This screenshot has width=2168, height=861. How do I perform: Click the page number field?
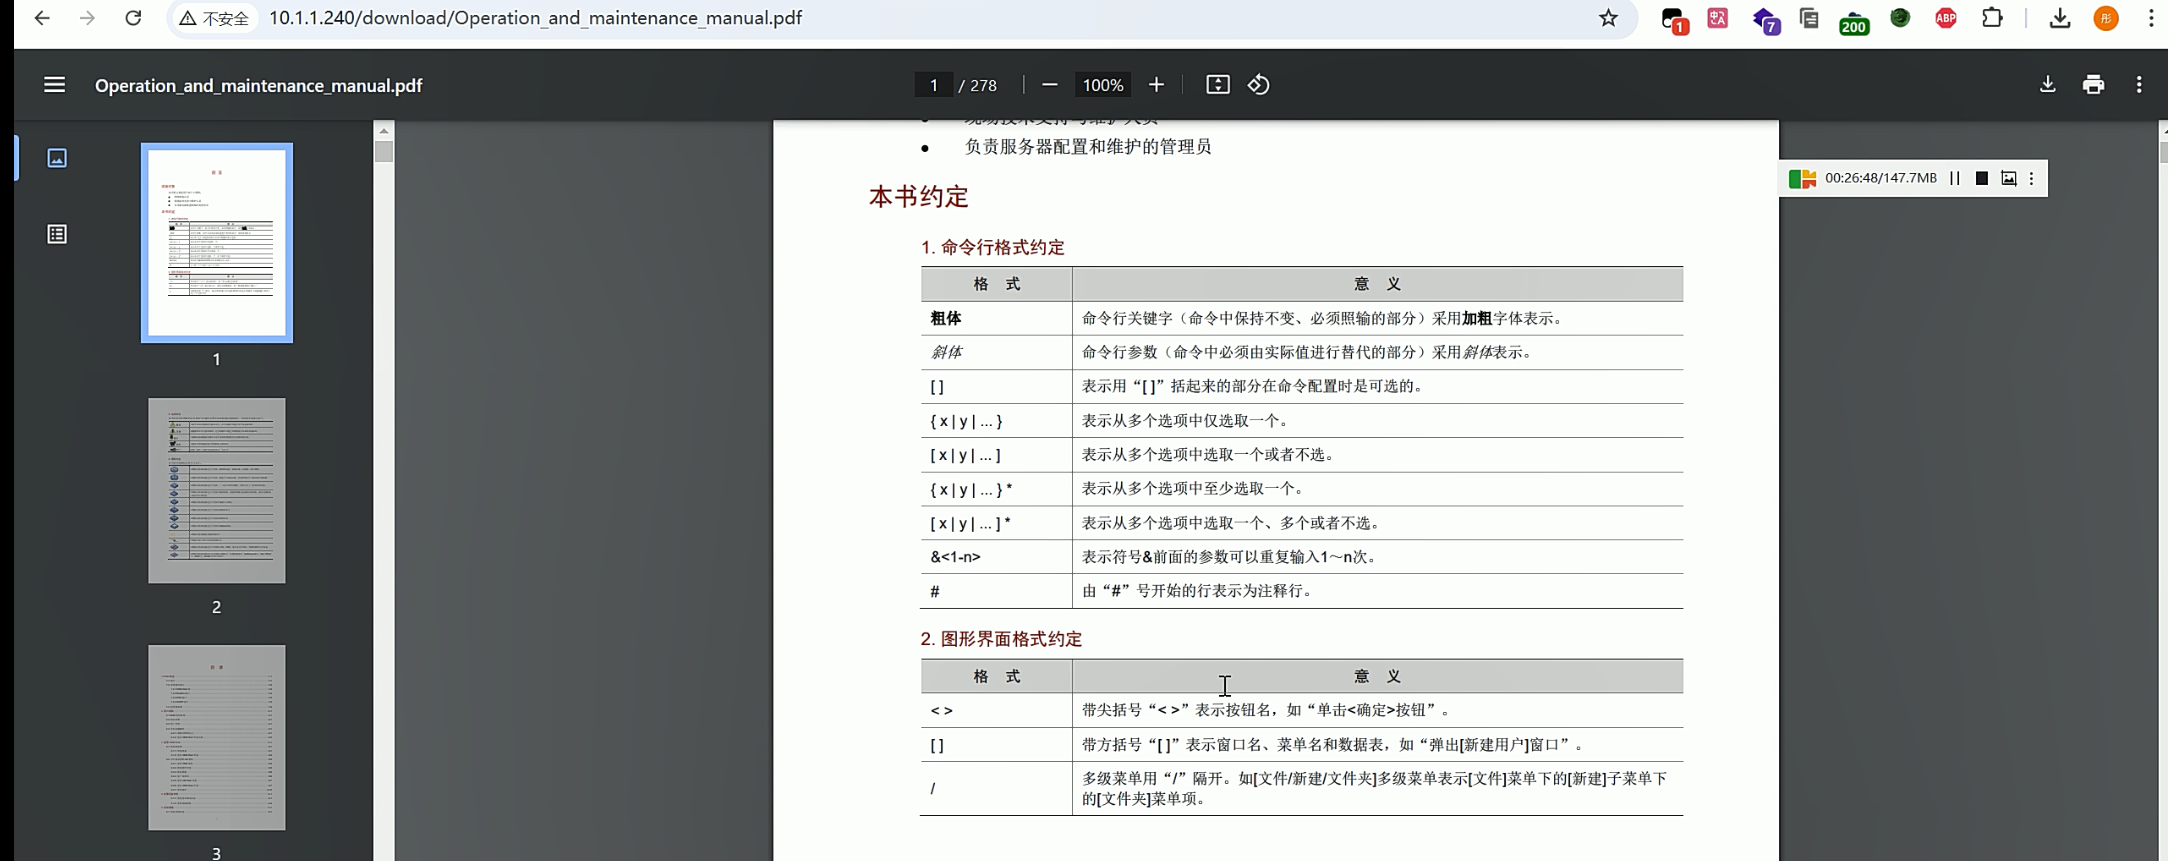933,85
